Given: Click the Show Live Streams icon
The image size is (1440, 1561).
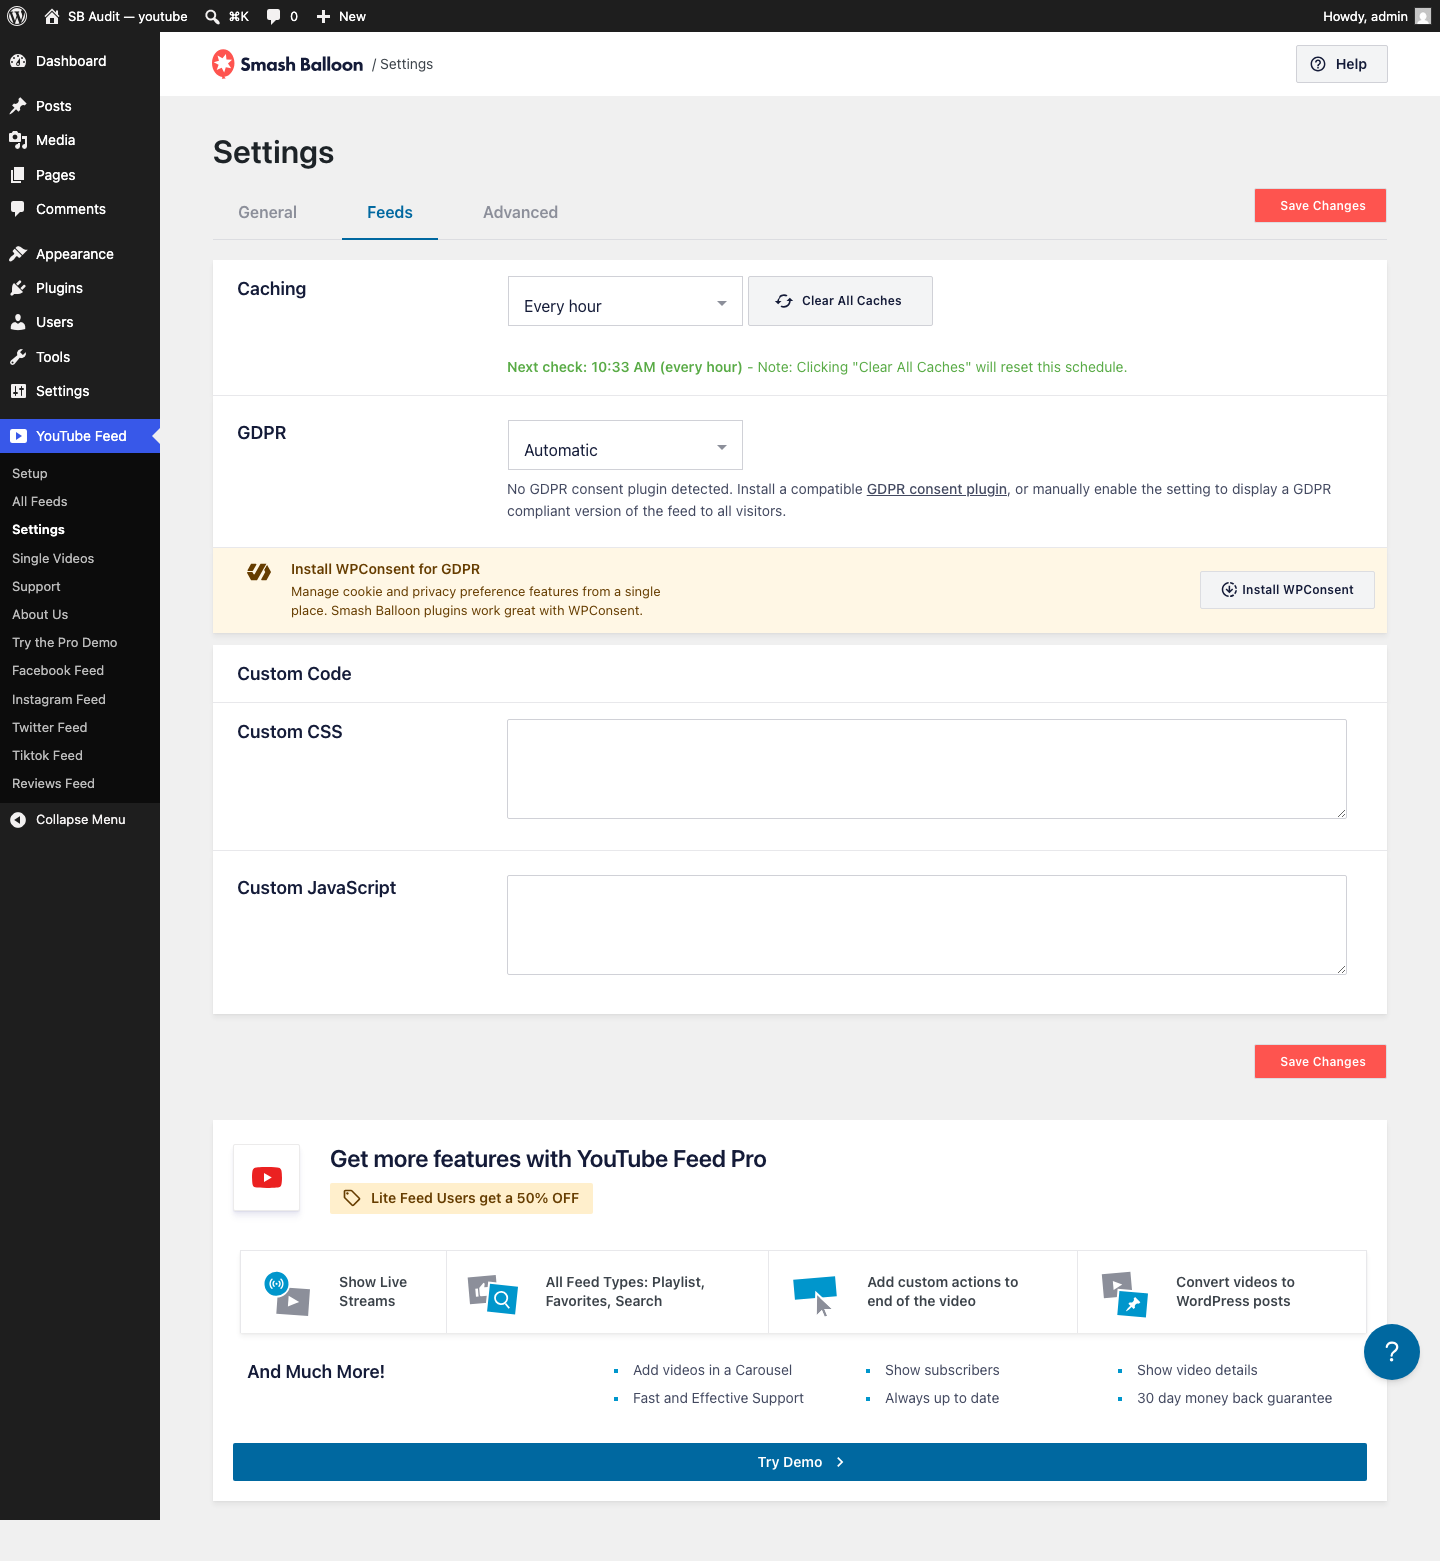Looking at the screenshot, I should (x=287, y=1293).
